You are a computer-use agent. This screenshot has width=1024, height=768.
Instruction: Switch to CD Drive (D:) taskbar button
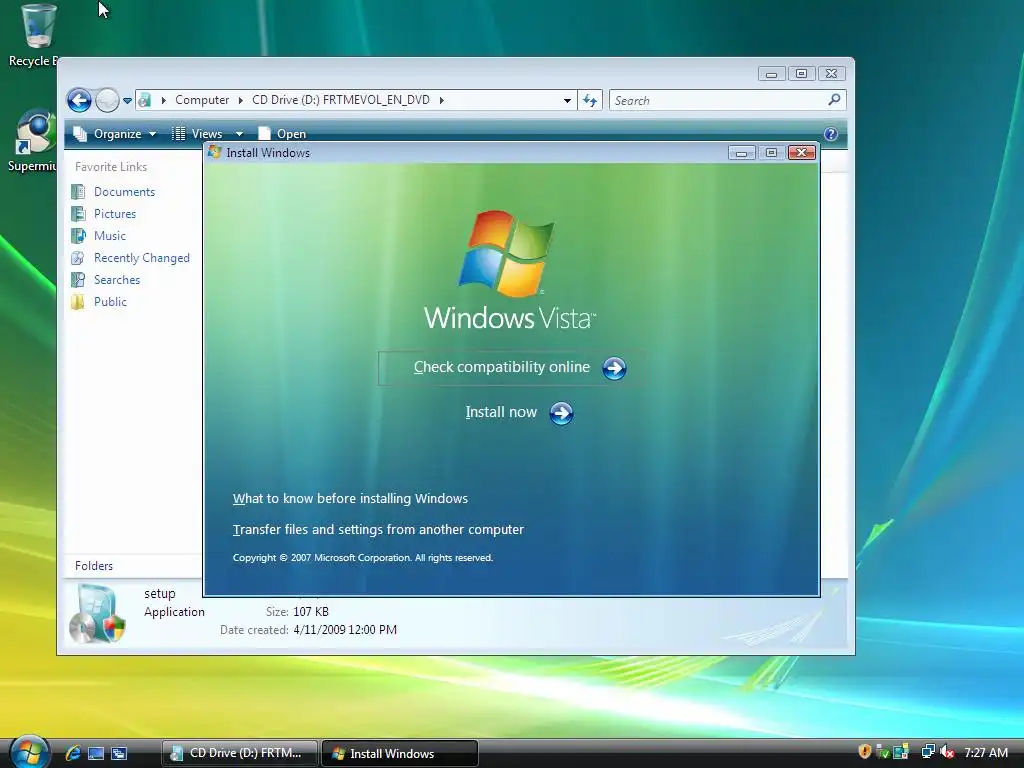point(240,753)
